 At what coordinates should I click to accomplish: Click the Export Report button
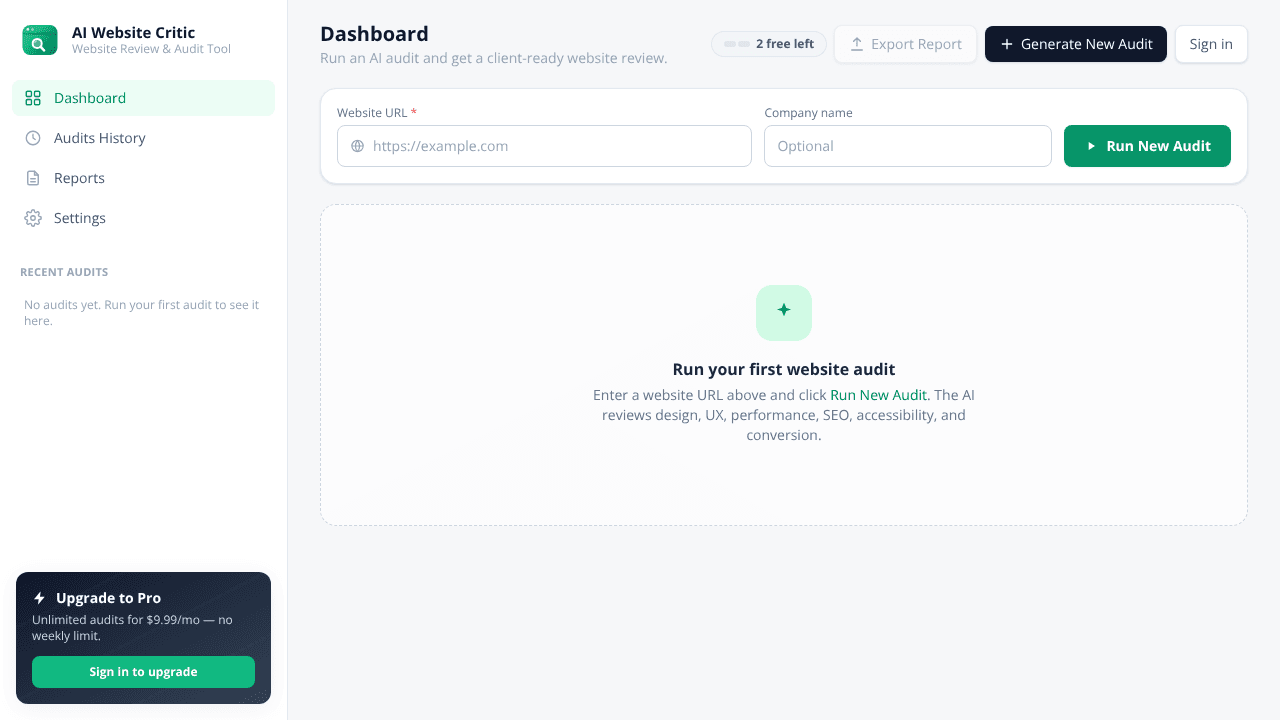pyautogui.click(x=905, y=44)
